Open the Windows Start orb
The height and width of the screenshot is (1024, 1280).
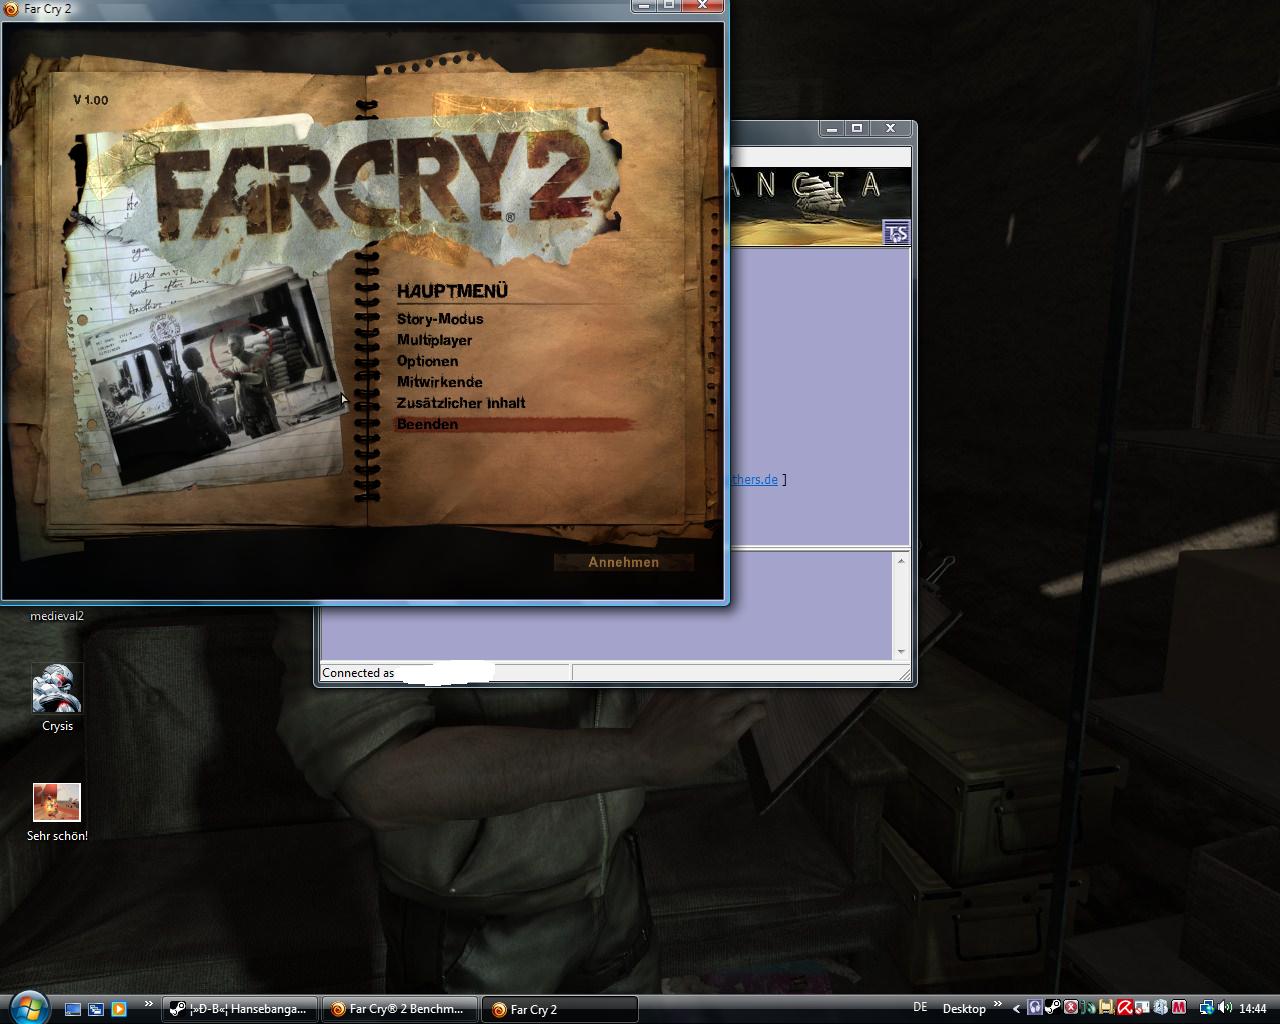[x=27, y=1006]
